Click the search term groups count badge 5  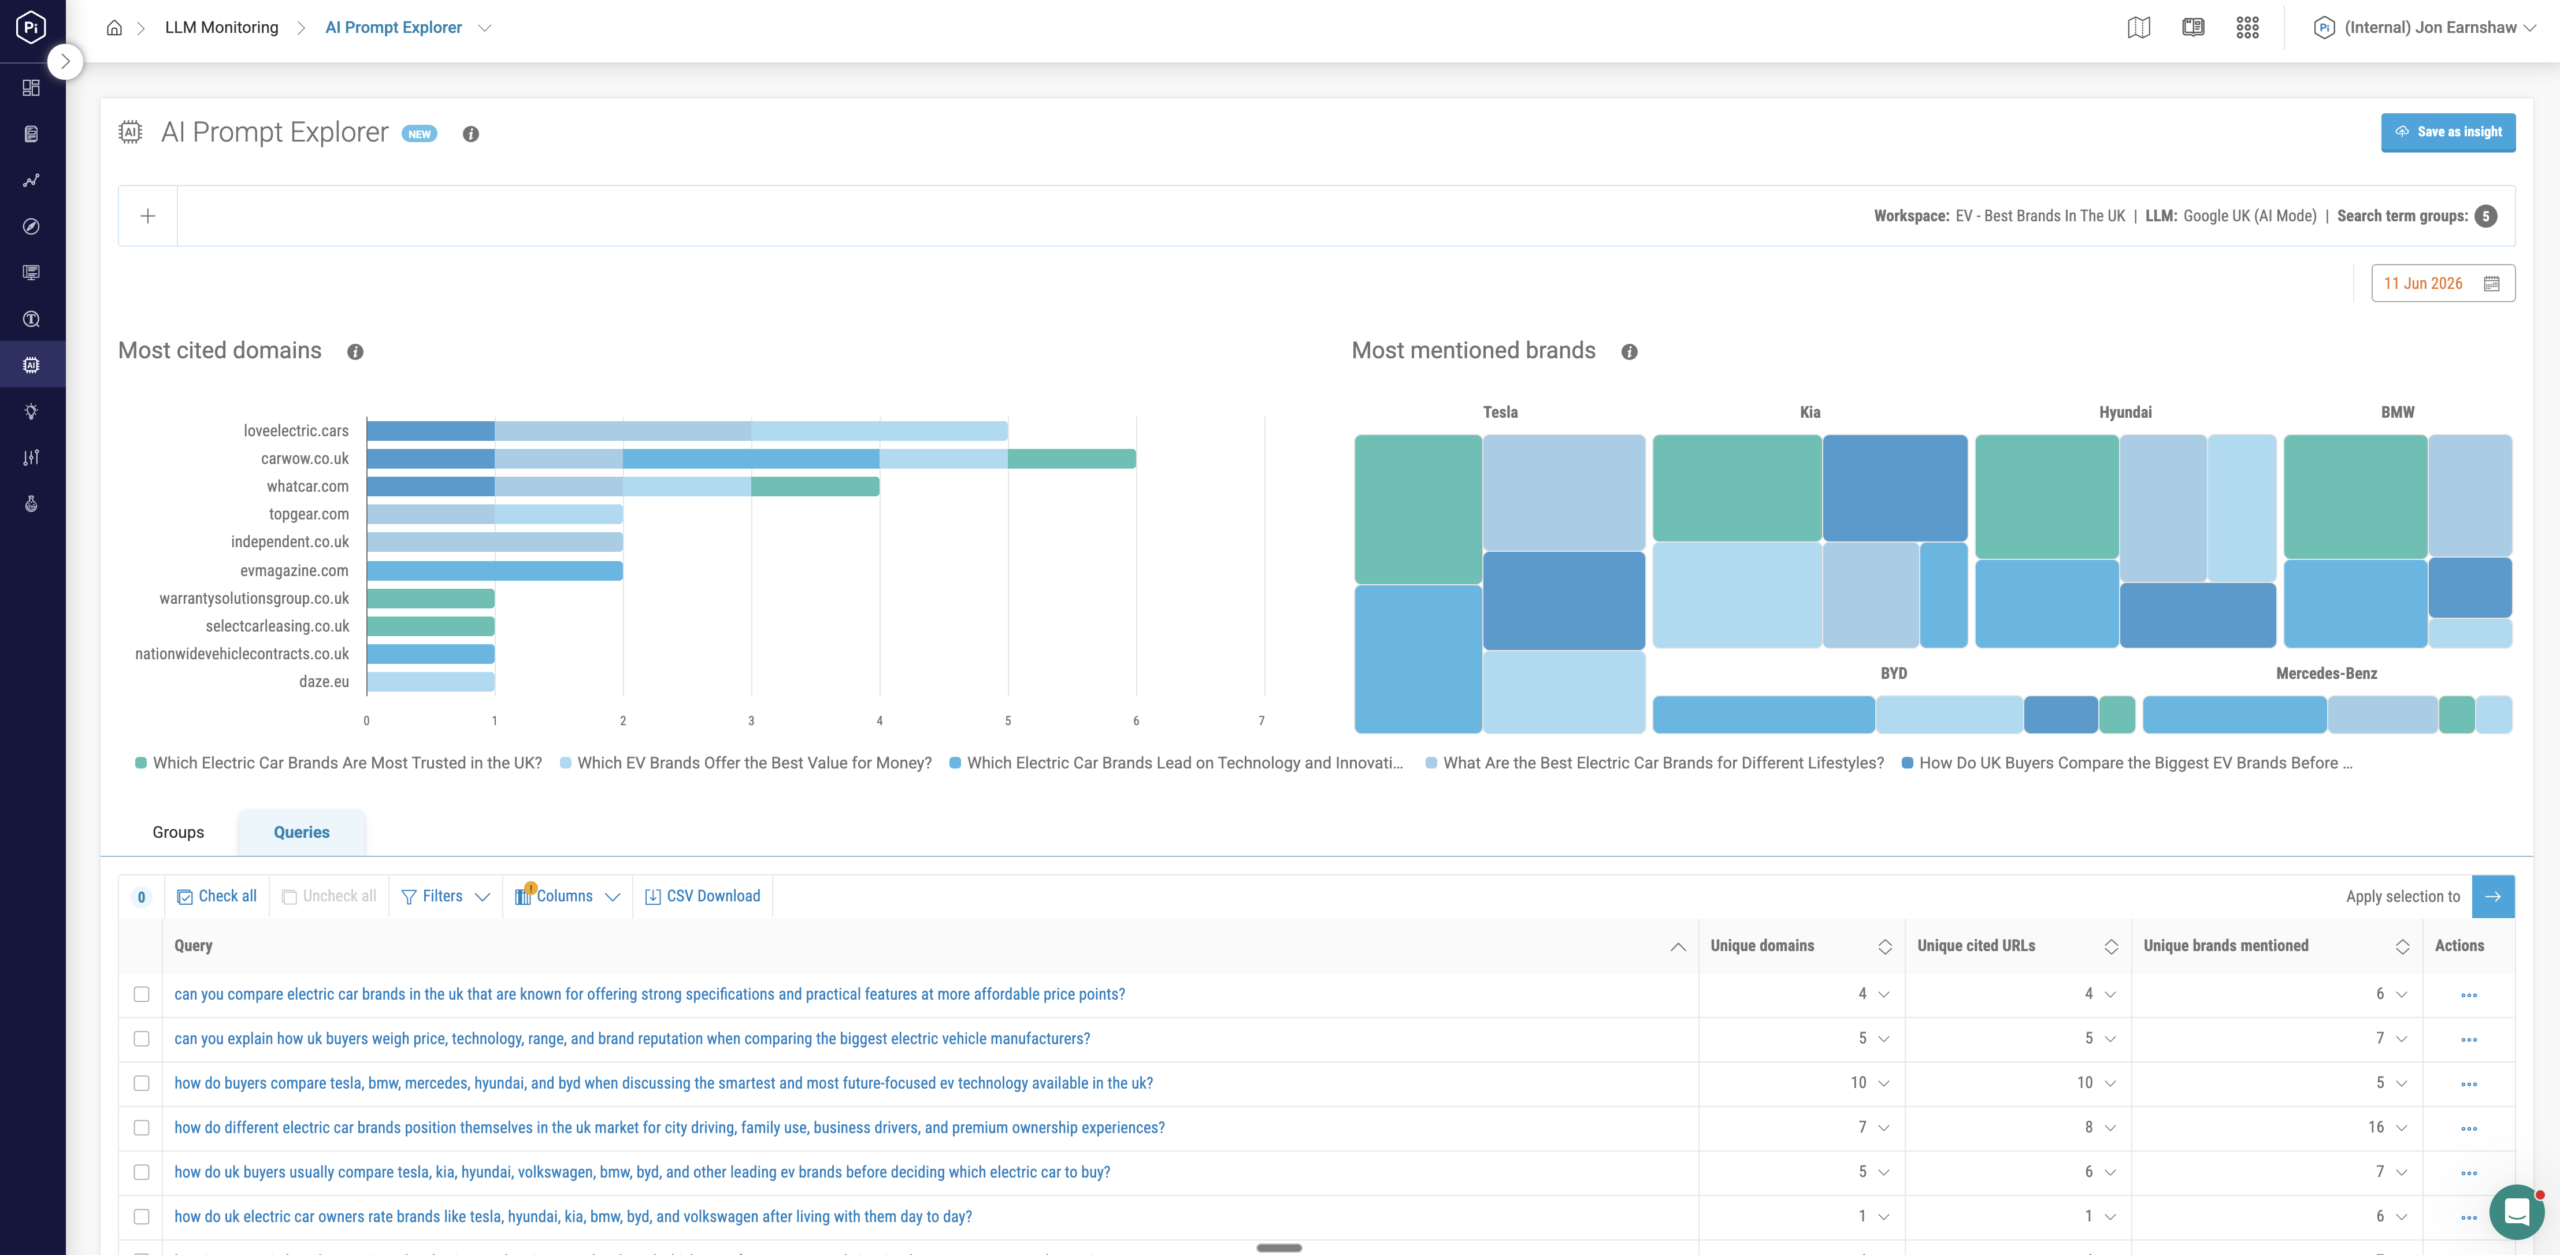2486,216
